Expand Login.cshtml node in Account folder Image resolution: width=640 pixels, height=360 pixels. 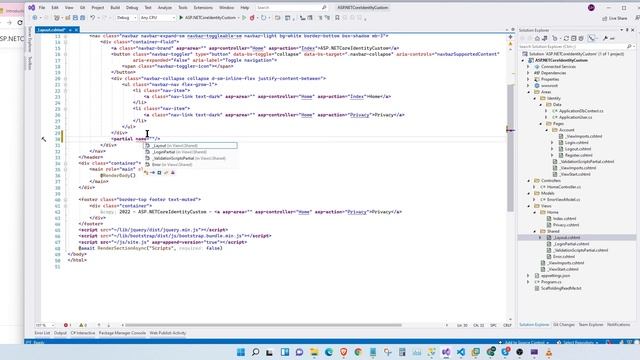553,142
